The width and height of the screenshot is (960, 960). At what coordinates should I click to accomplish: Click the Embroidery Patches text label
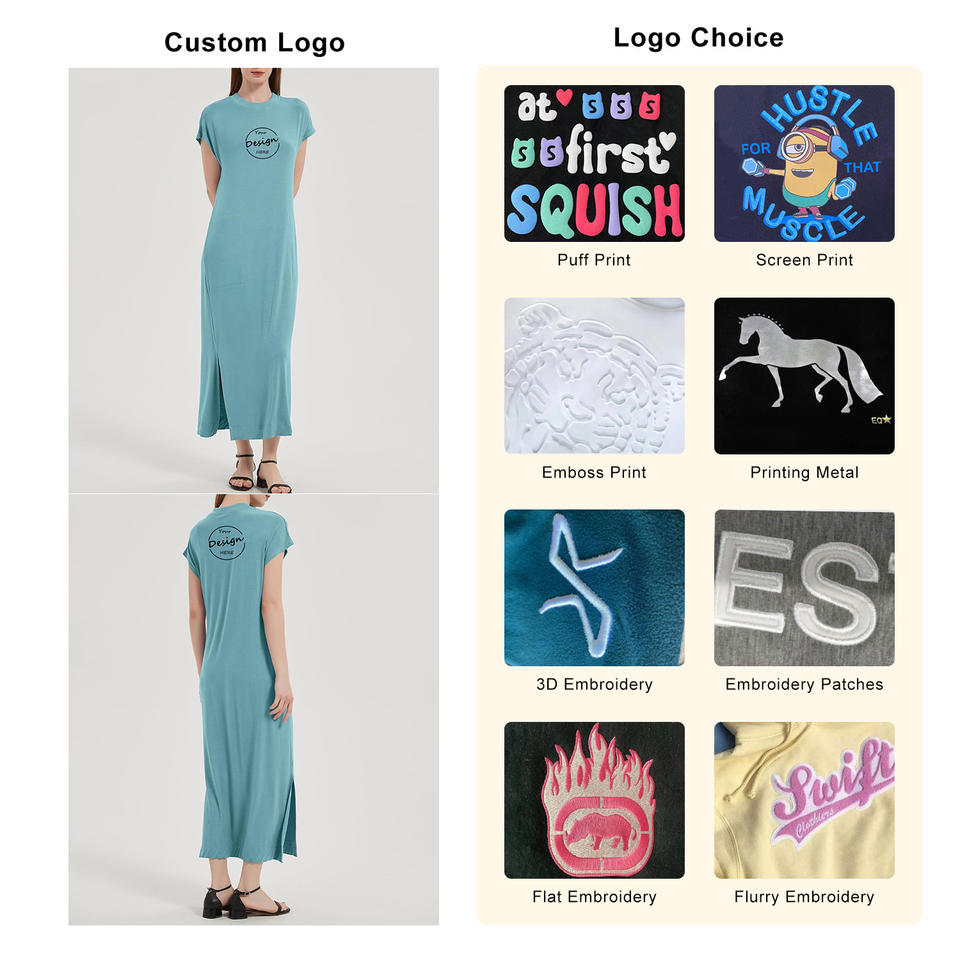(x=804, y=684)
